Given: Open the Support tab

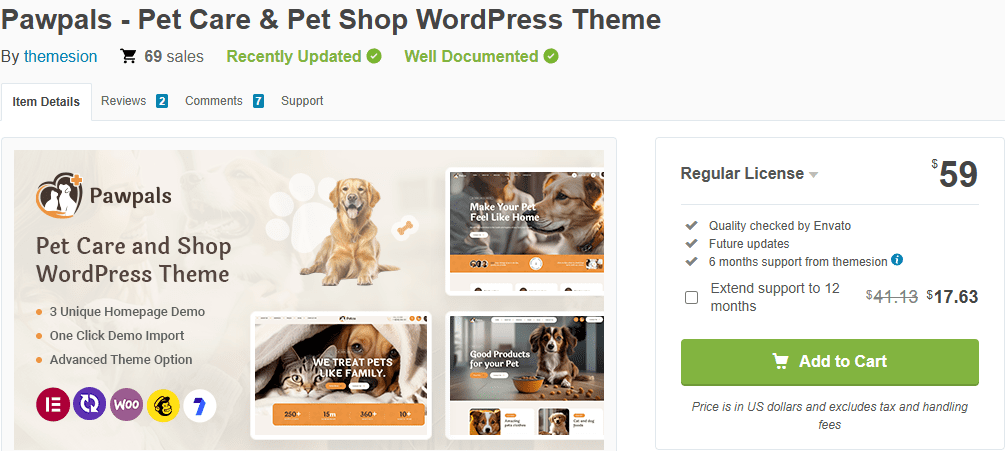Looking at the screenshot, I should click(x=302, y=101).
